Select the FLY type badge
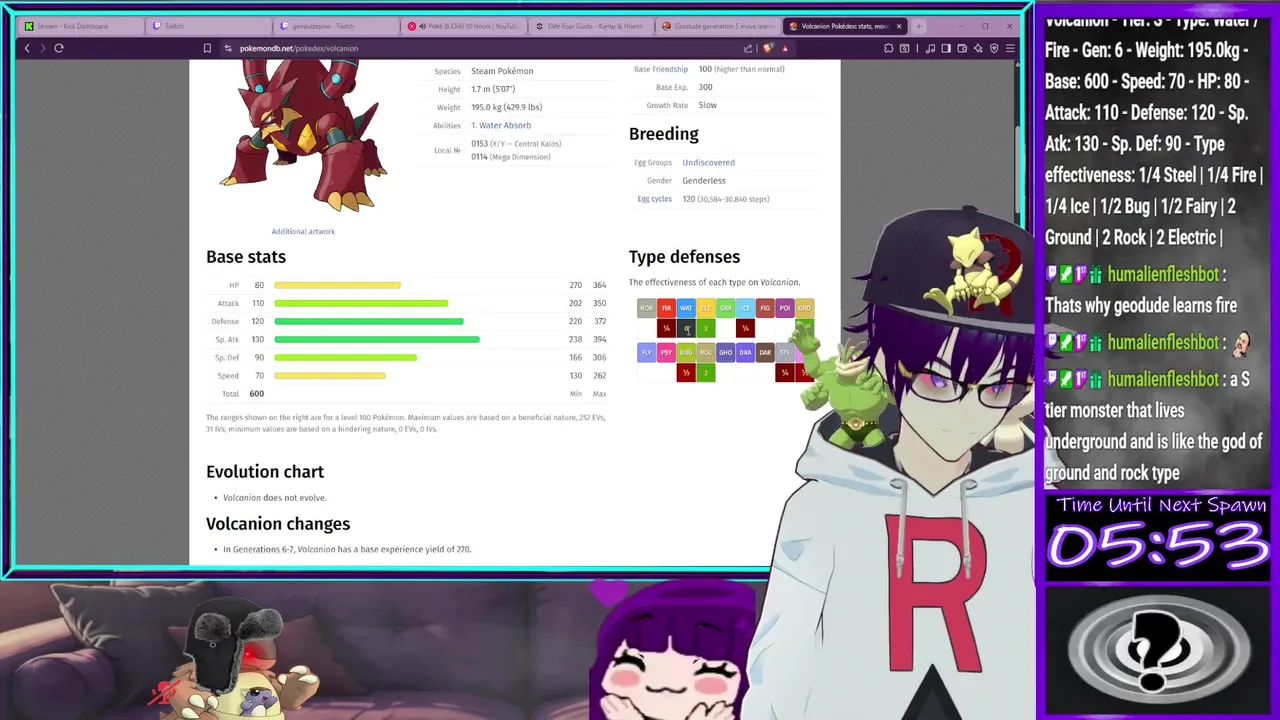1280x720 pixels. tap(646, 352)
